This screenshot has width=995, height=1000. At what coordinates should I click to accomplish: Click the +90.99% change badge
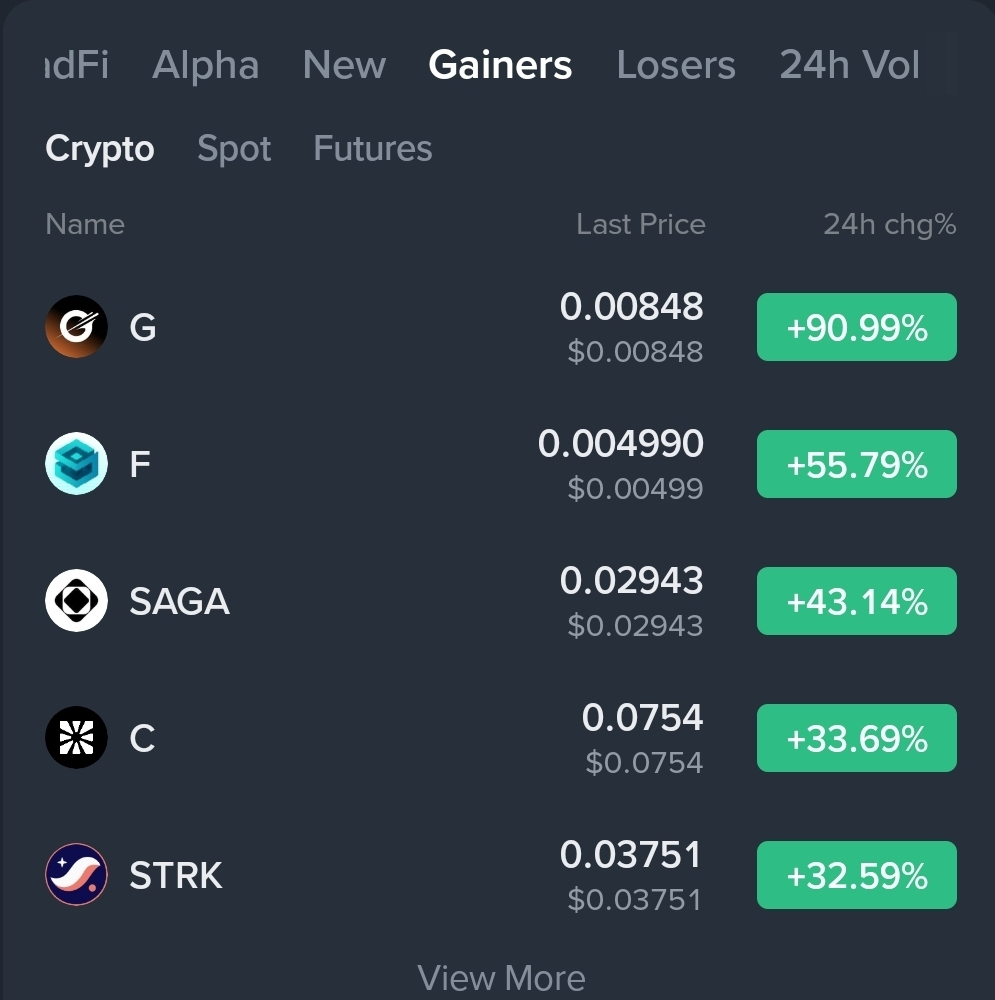[x=857, y=327]
